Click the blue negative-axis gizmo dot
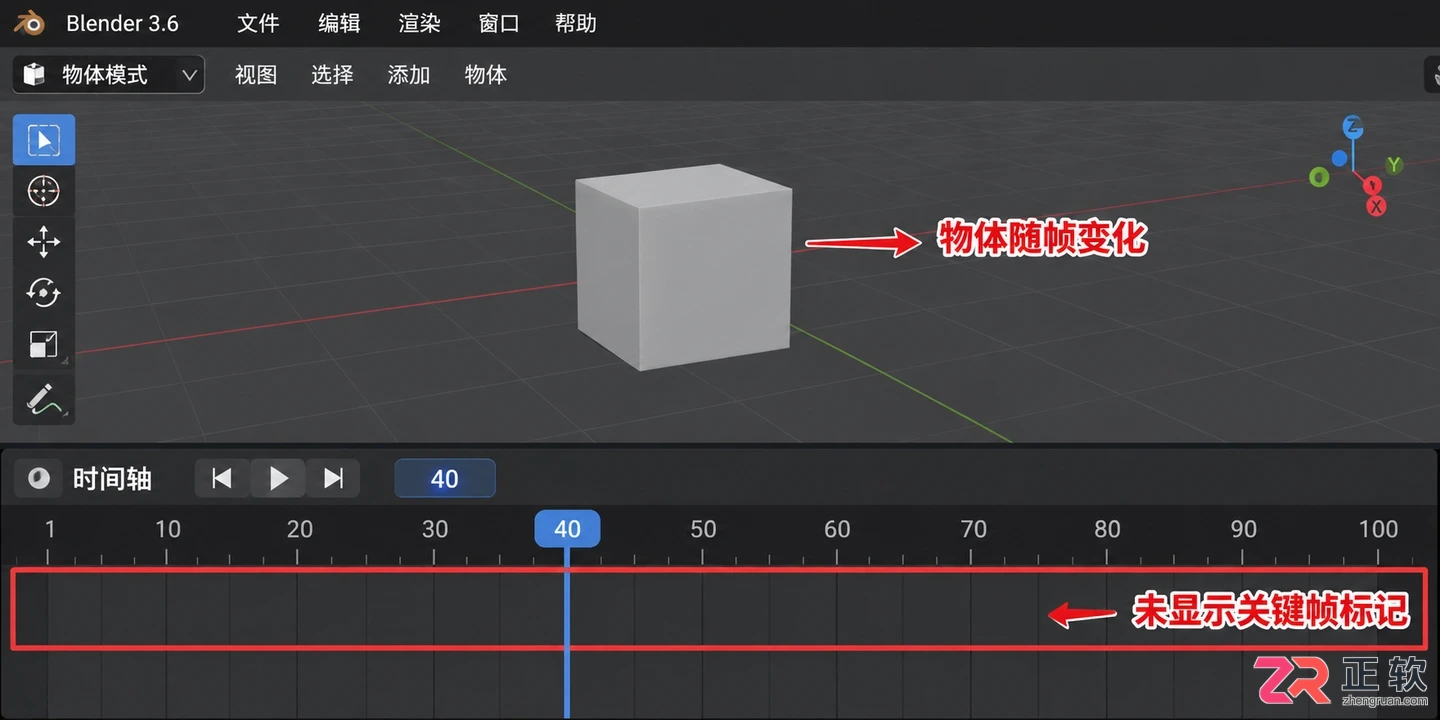The height and width of the screenshot is (720, 1440). coord(1339,159)
